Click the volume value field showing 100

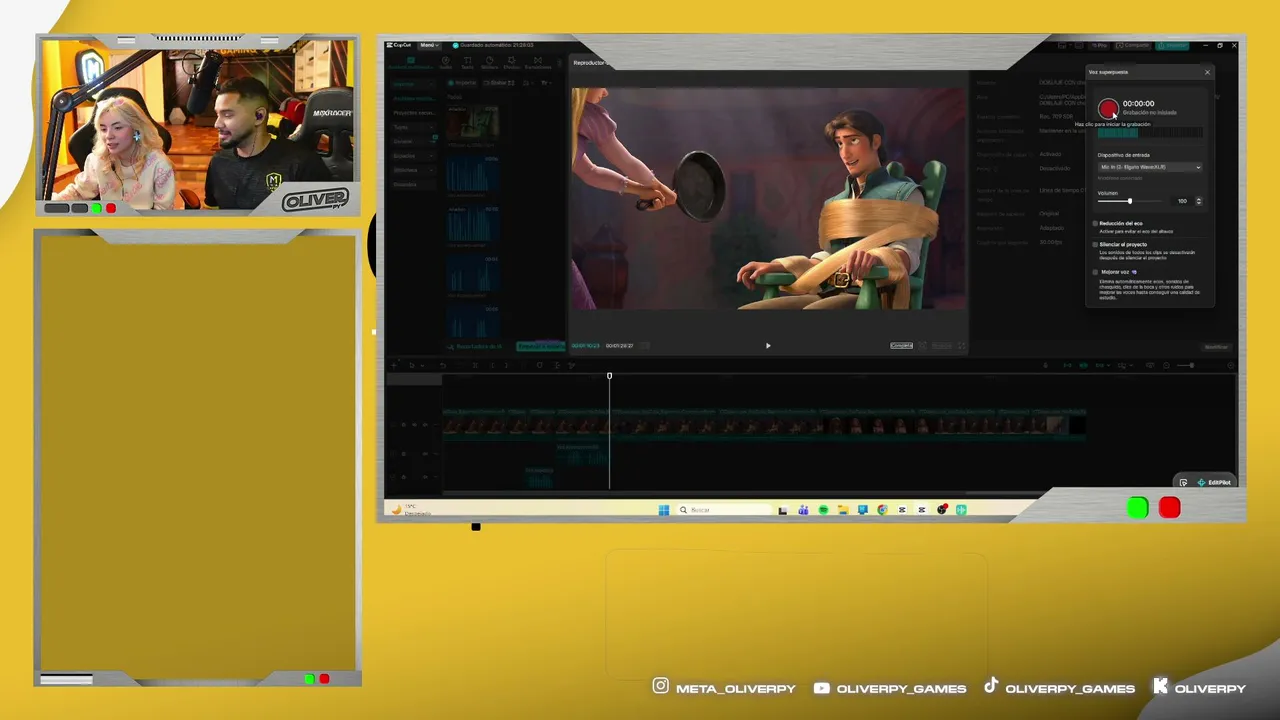[x=1181, y=201]
